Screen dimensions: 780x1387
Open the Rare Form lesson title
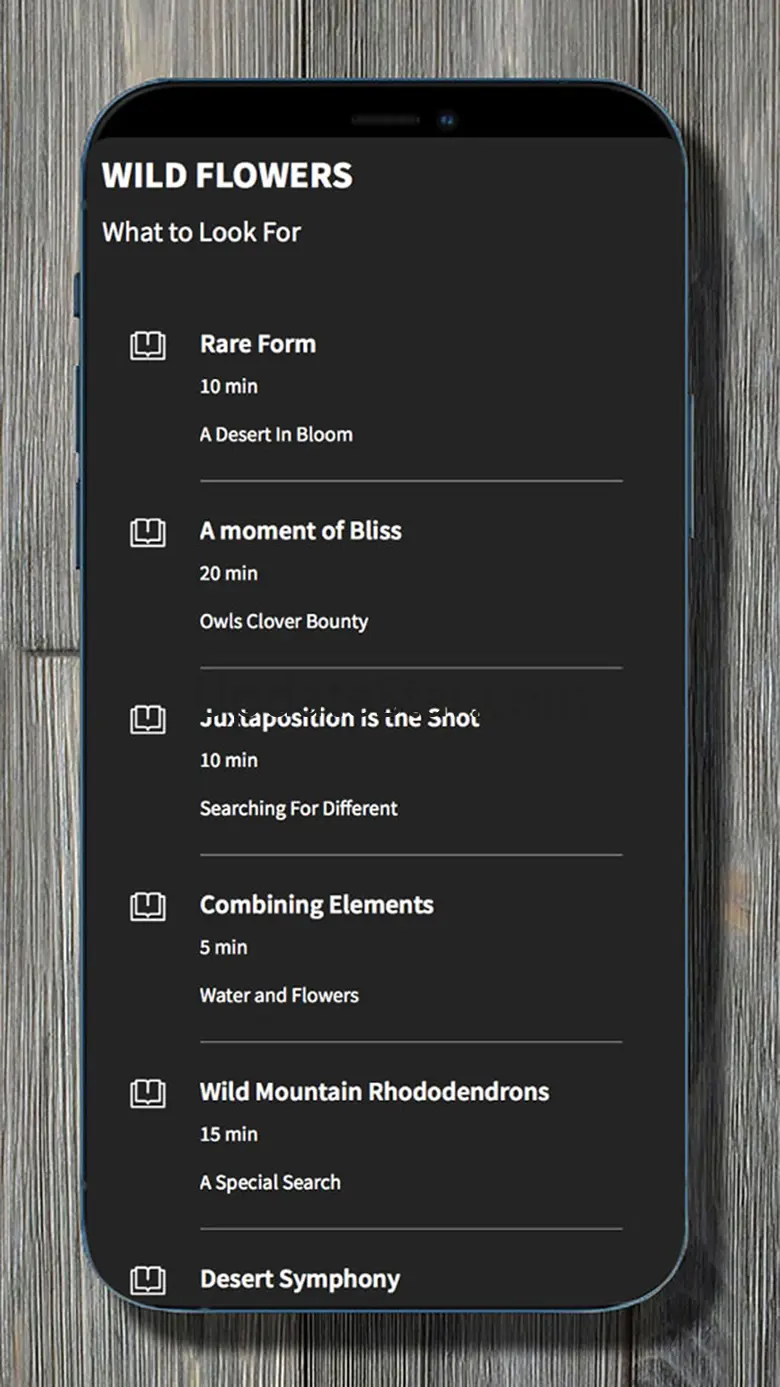pos(258,344)
